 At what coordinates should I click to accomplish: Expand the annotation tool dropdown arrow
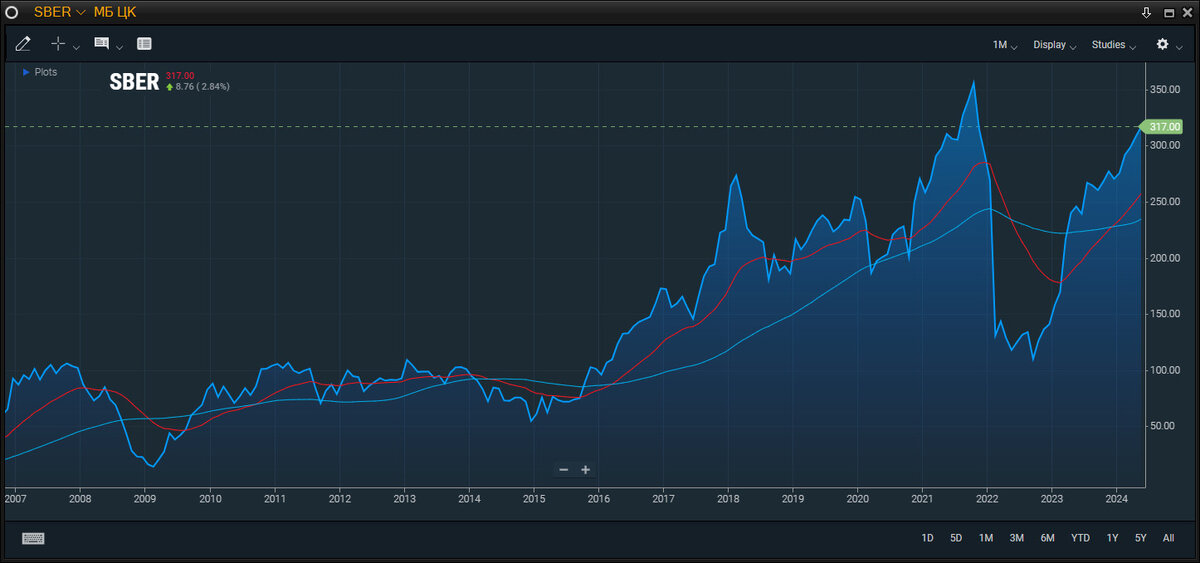tap(120, 47)
